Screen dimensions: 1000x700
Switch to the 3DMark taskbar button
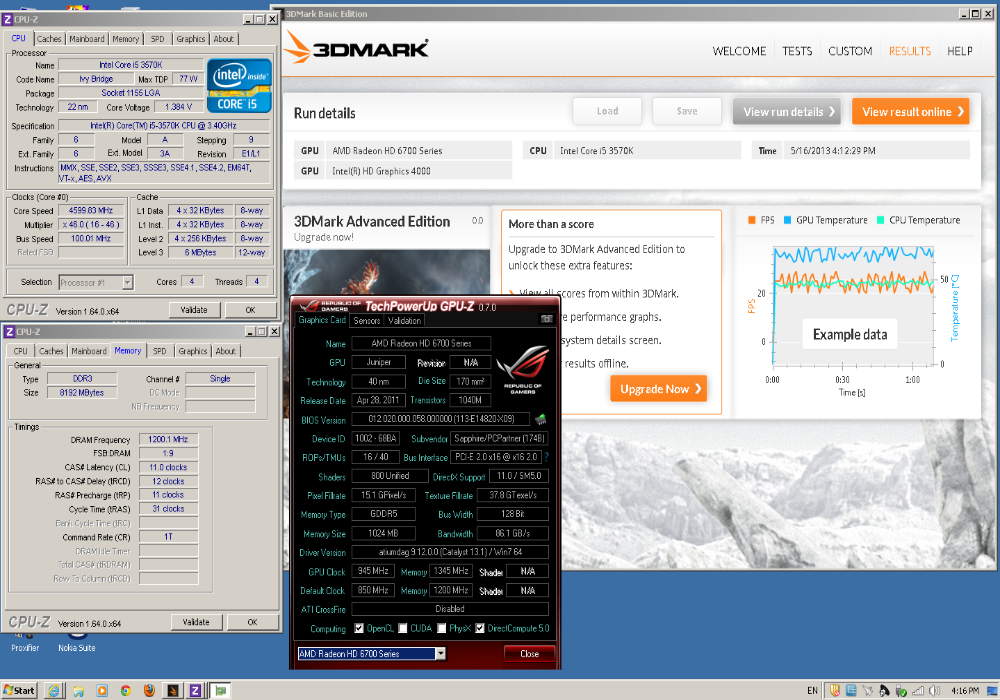(173, 690)
